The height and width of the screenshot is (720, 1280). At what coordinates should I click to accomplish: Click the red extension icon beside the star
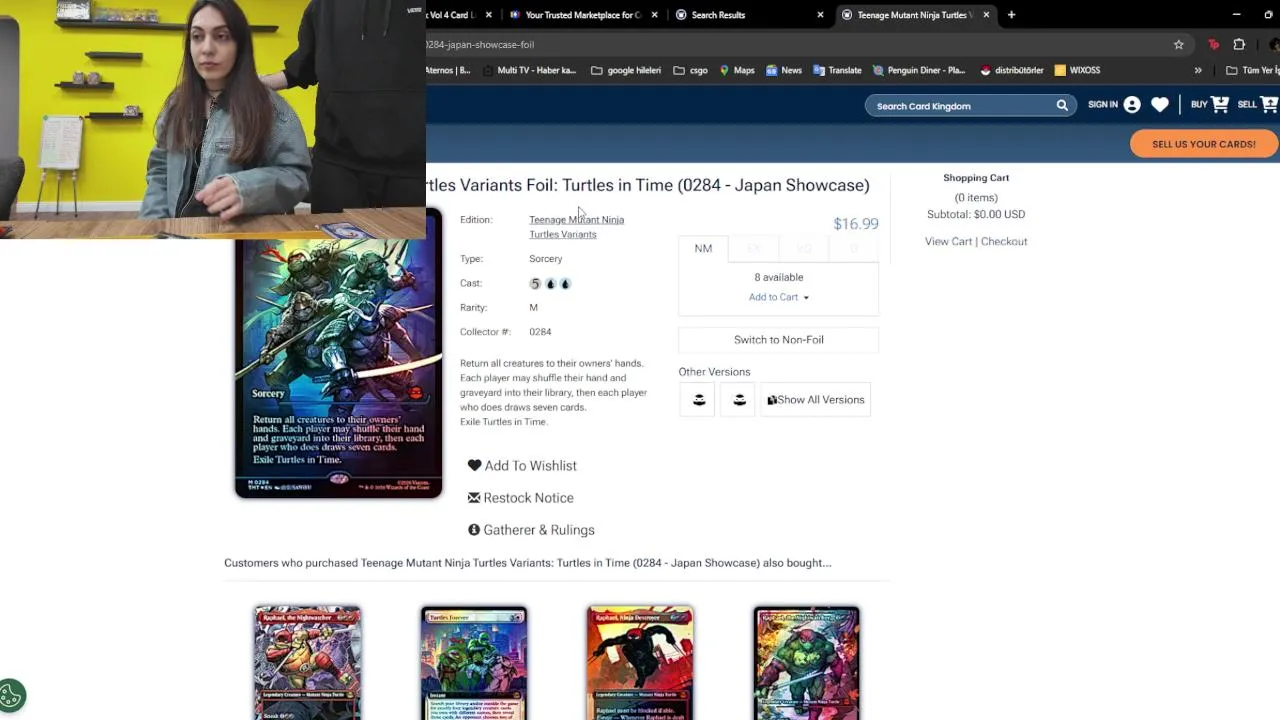(x=1213, y=44)
